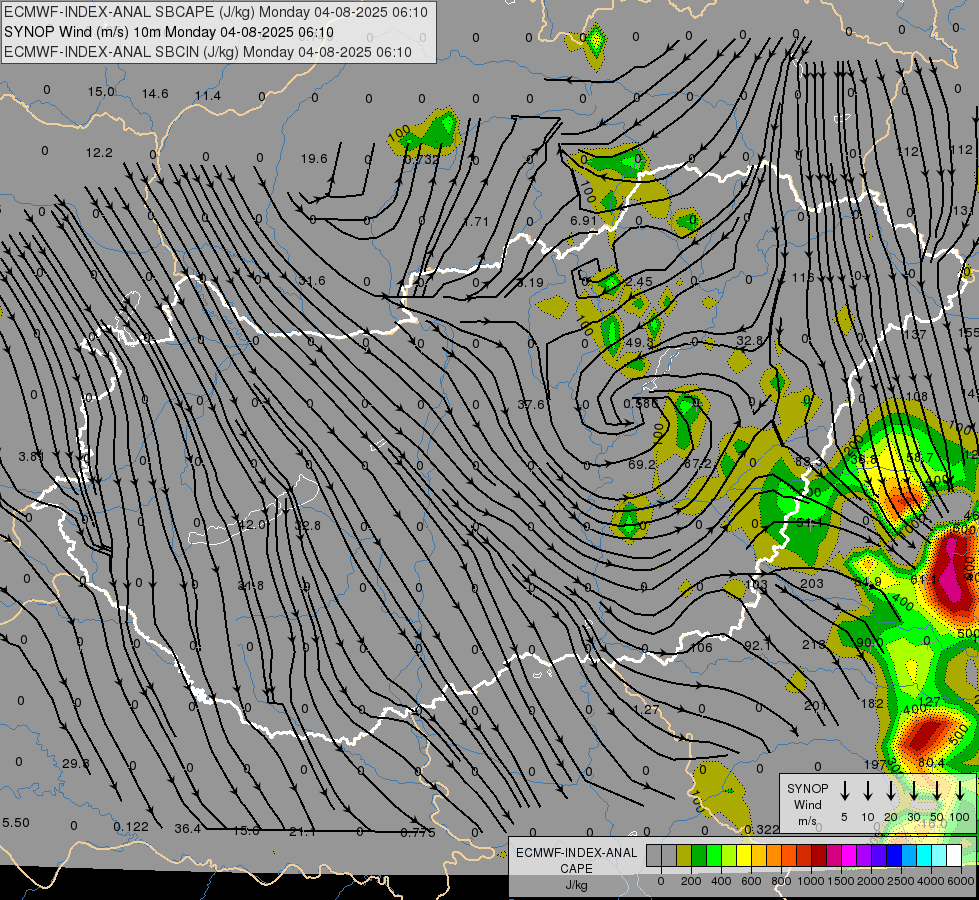This screenshot has width=979, height=900.
Task: Click the 2500 tick label on colorbar
Action: click(x=901, y=881)
